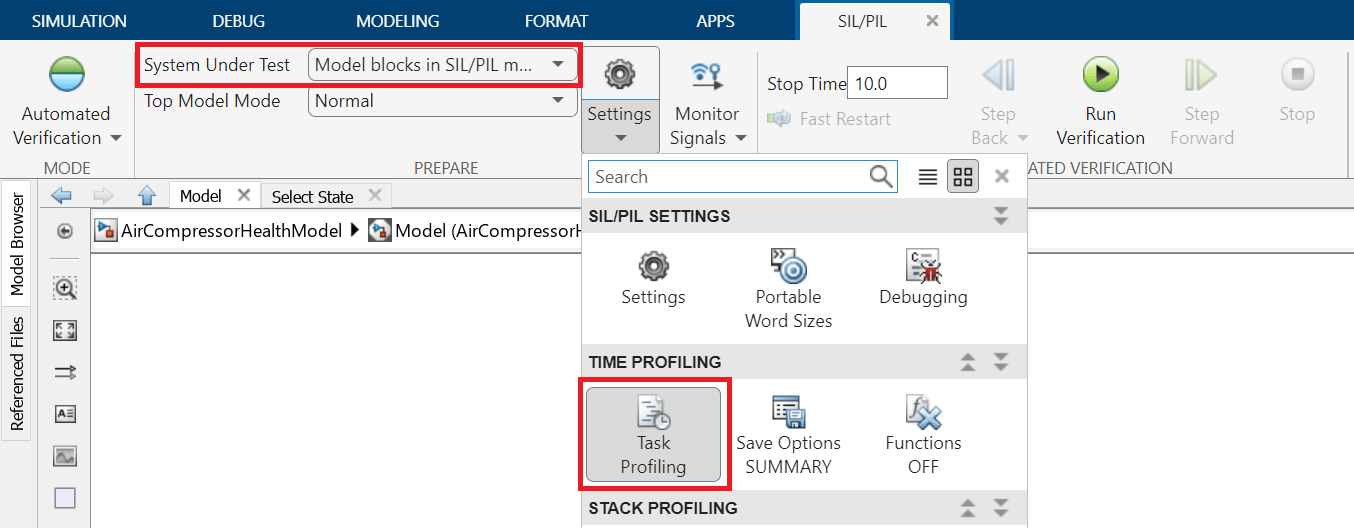This screenshot has height=528, width=1354.
Task: Click the Zoom In tool in the palette
Action: point(65,288)
